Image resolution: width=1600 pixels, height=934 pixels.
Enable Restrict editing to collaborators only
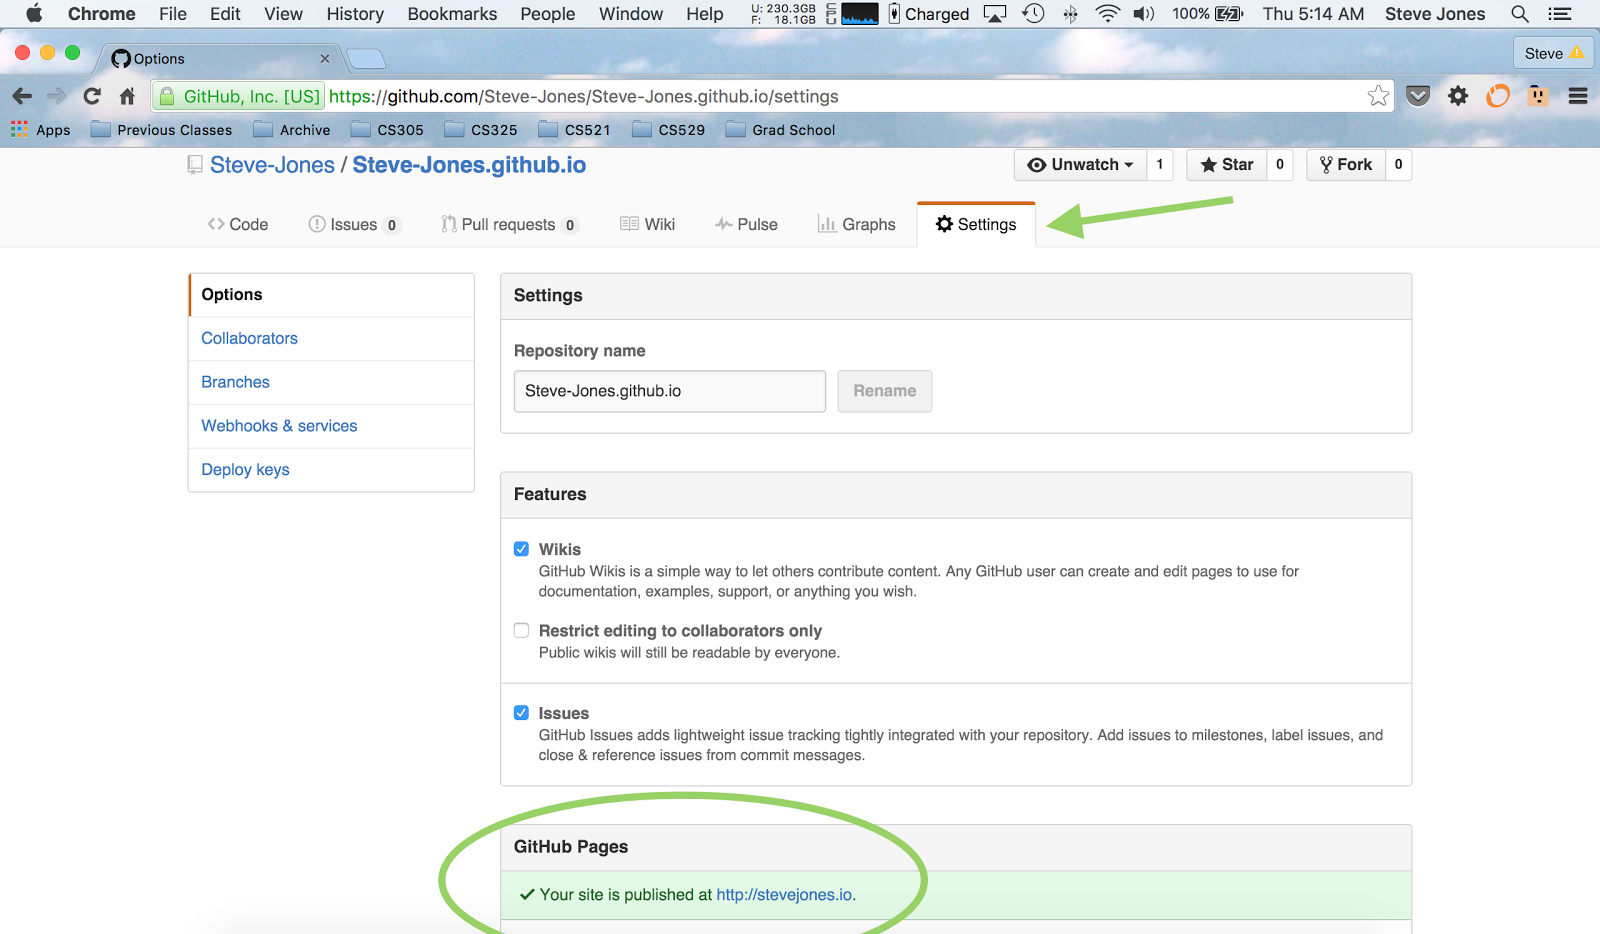click(521, 630)
